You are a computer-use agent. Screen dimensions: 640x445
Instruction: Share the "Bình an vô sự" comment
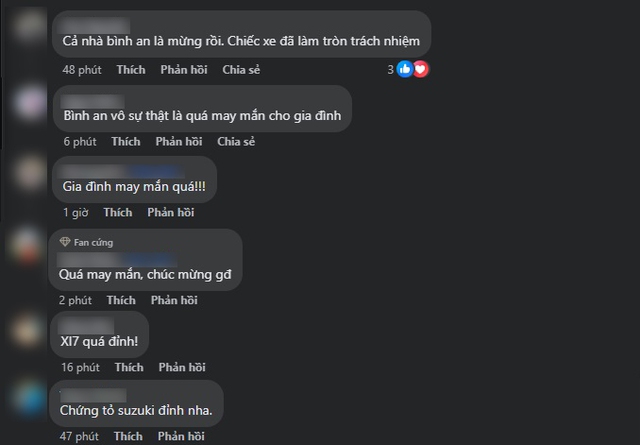pos(236,142)
